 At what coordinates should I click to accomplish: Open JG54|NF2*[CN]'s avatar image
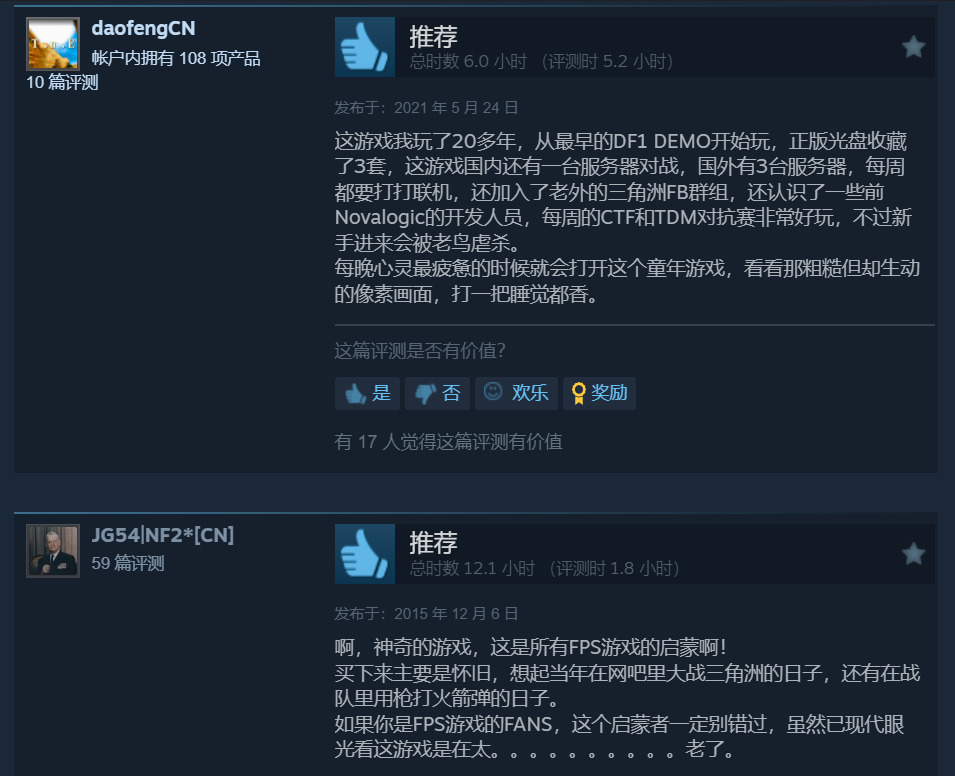pyautogui.click(x=53, y=551)
